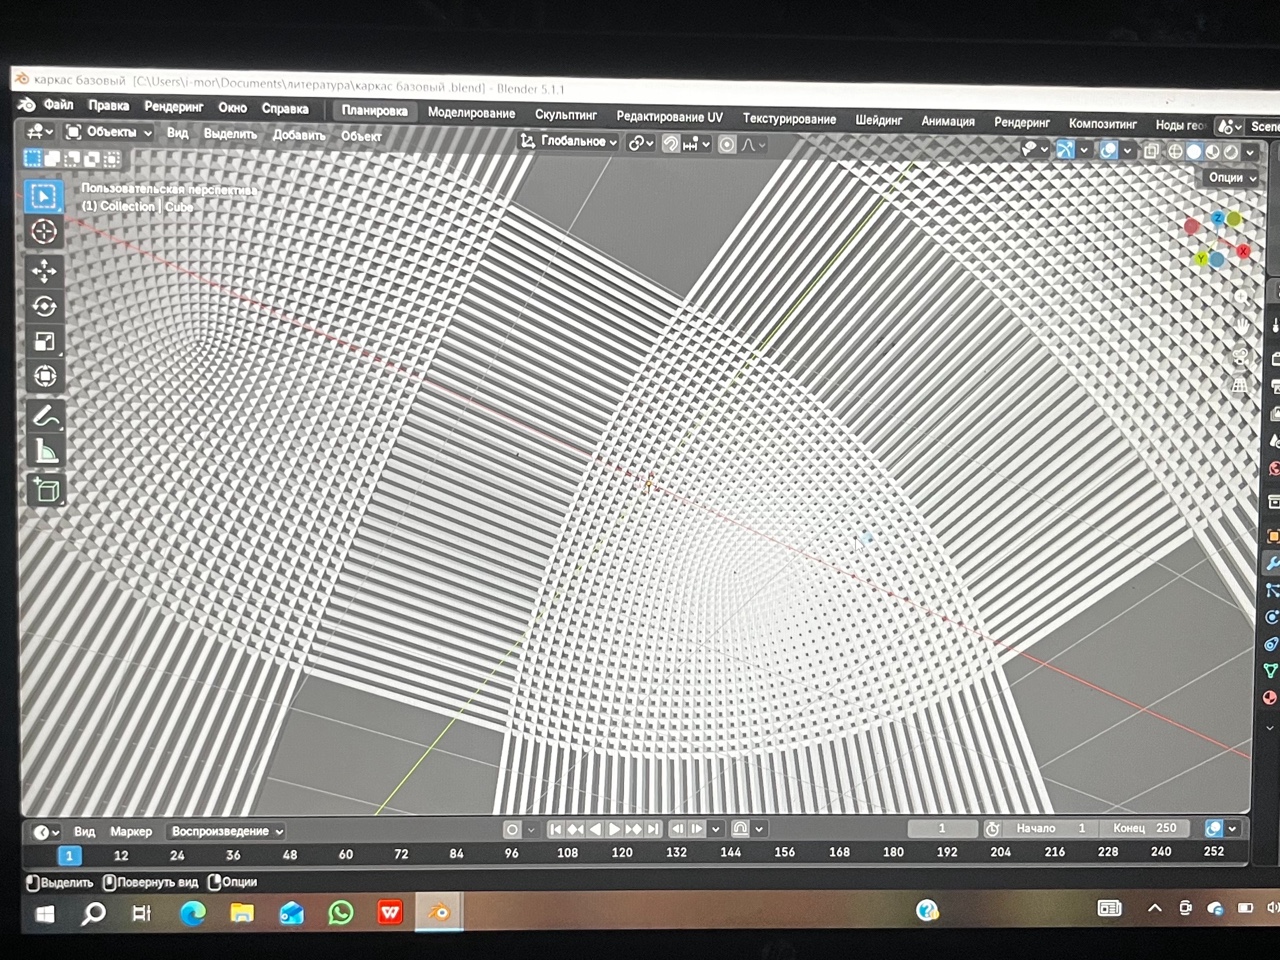Click the Z axis of the navigation gizmo
The height and width of the screenshot is (960, 1280).
(1217, 217)
